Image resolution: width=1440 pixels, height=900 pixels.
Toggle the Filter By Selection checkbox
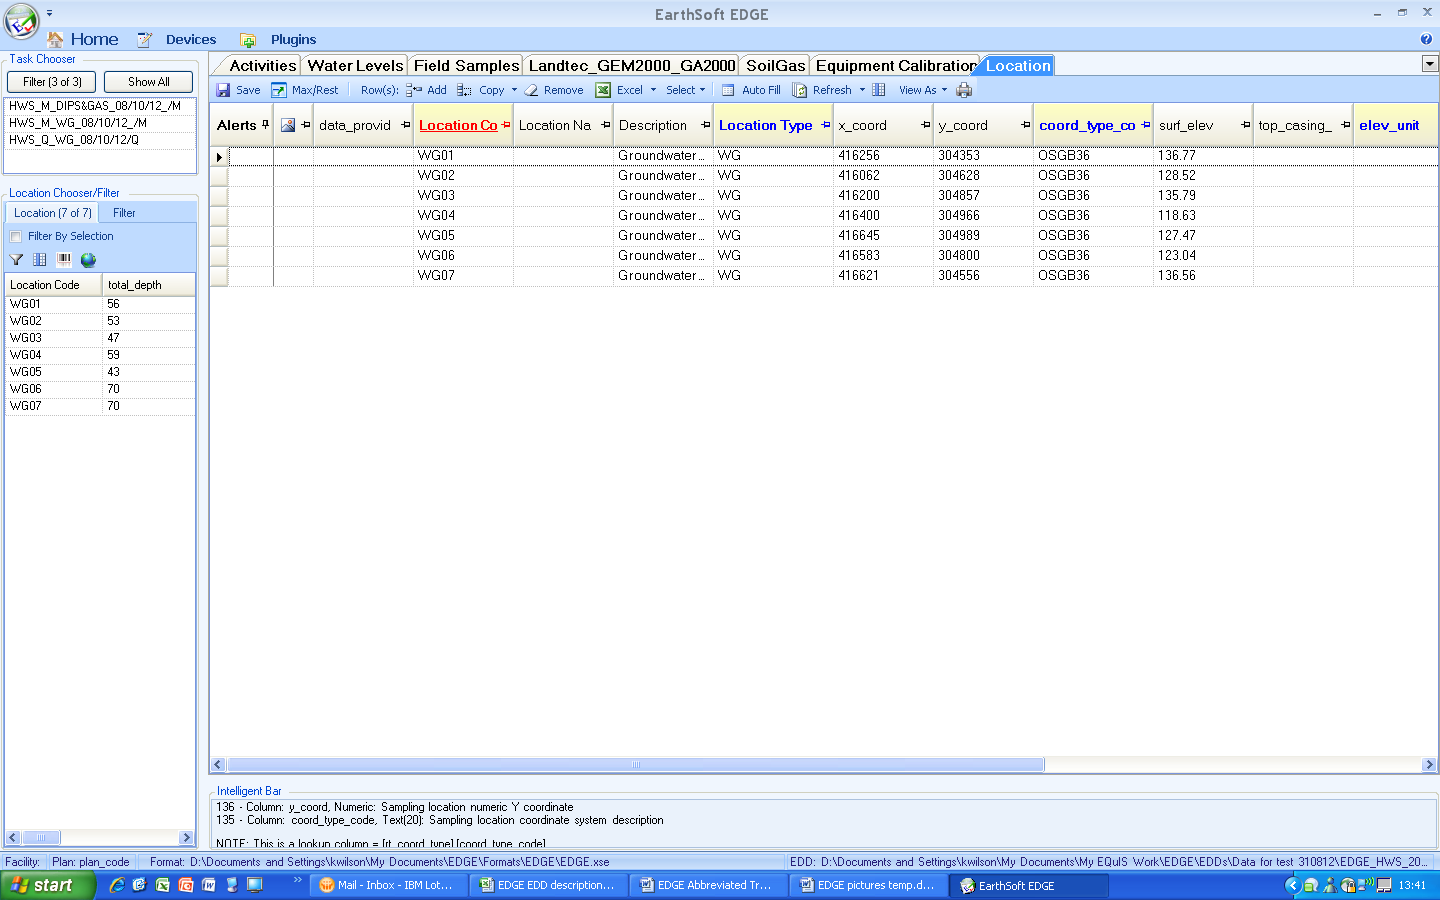click(x=16, y=237)
